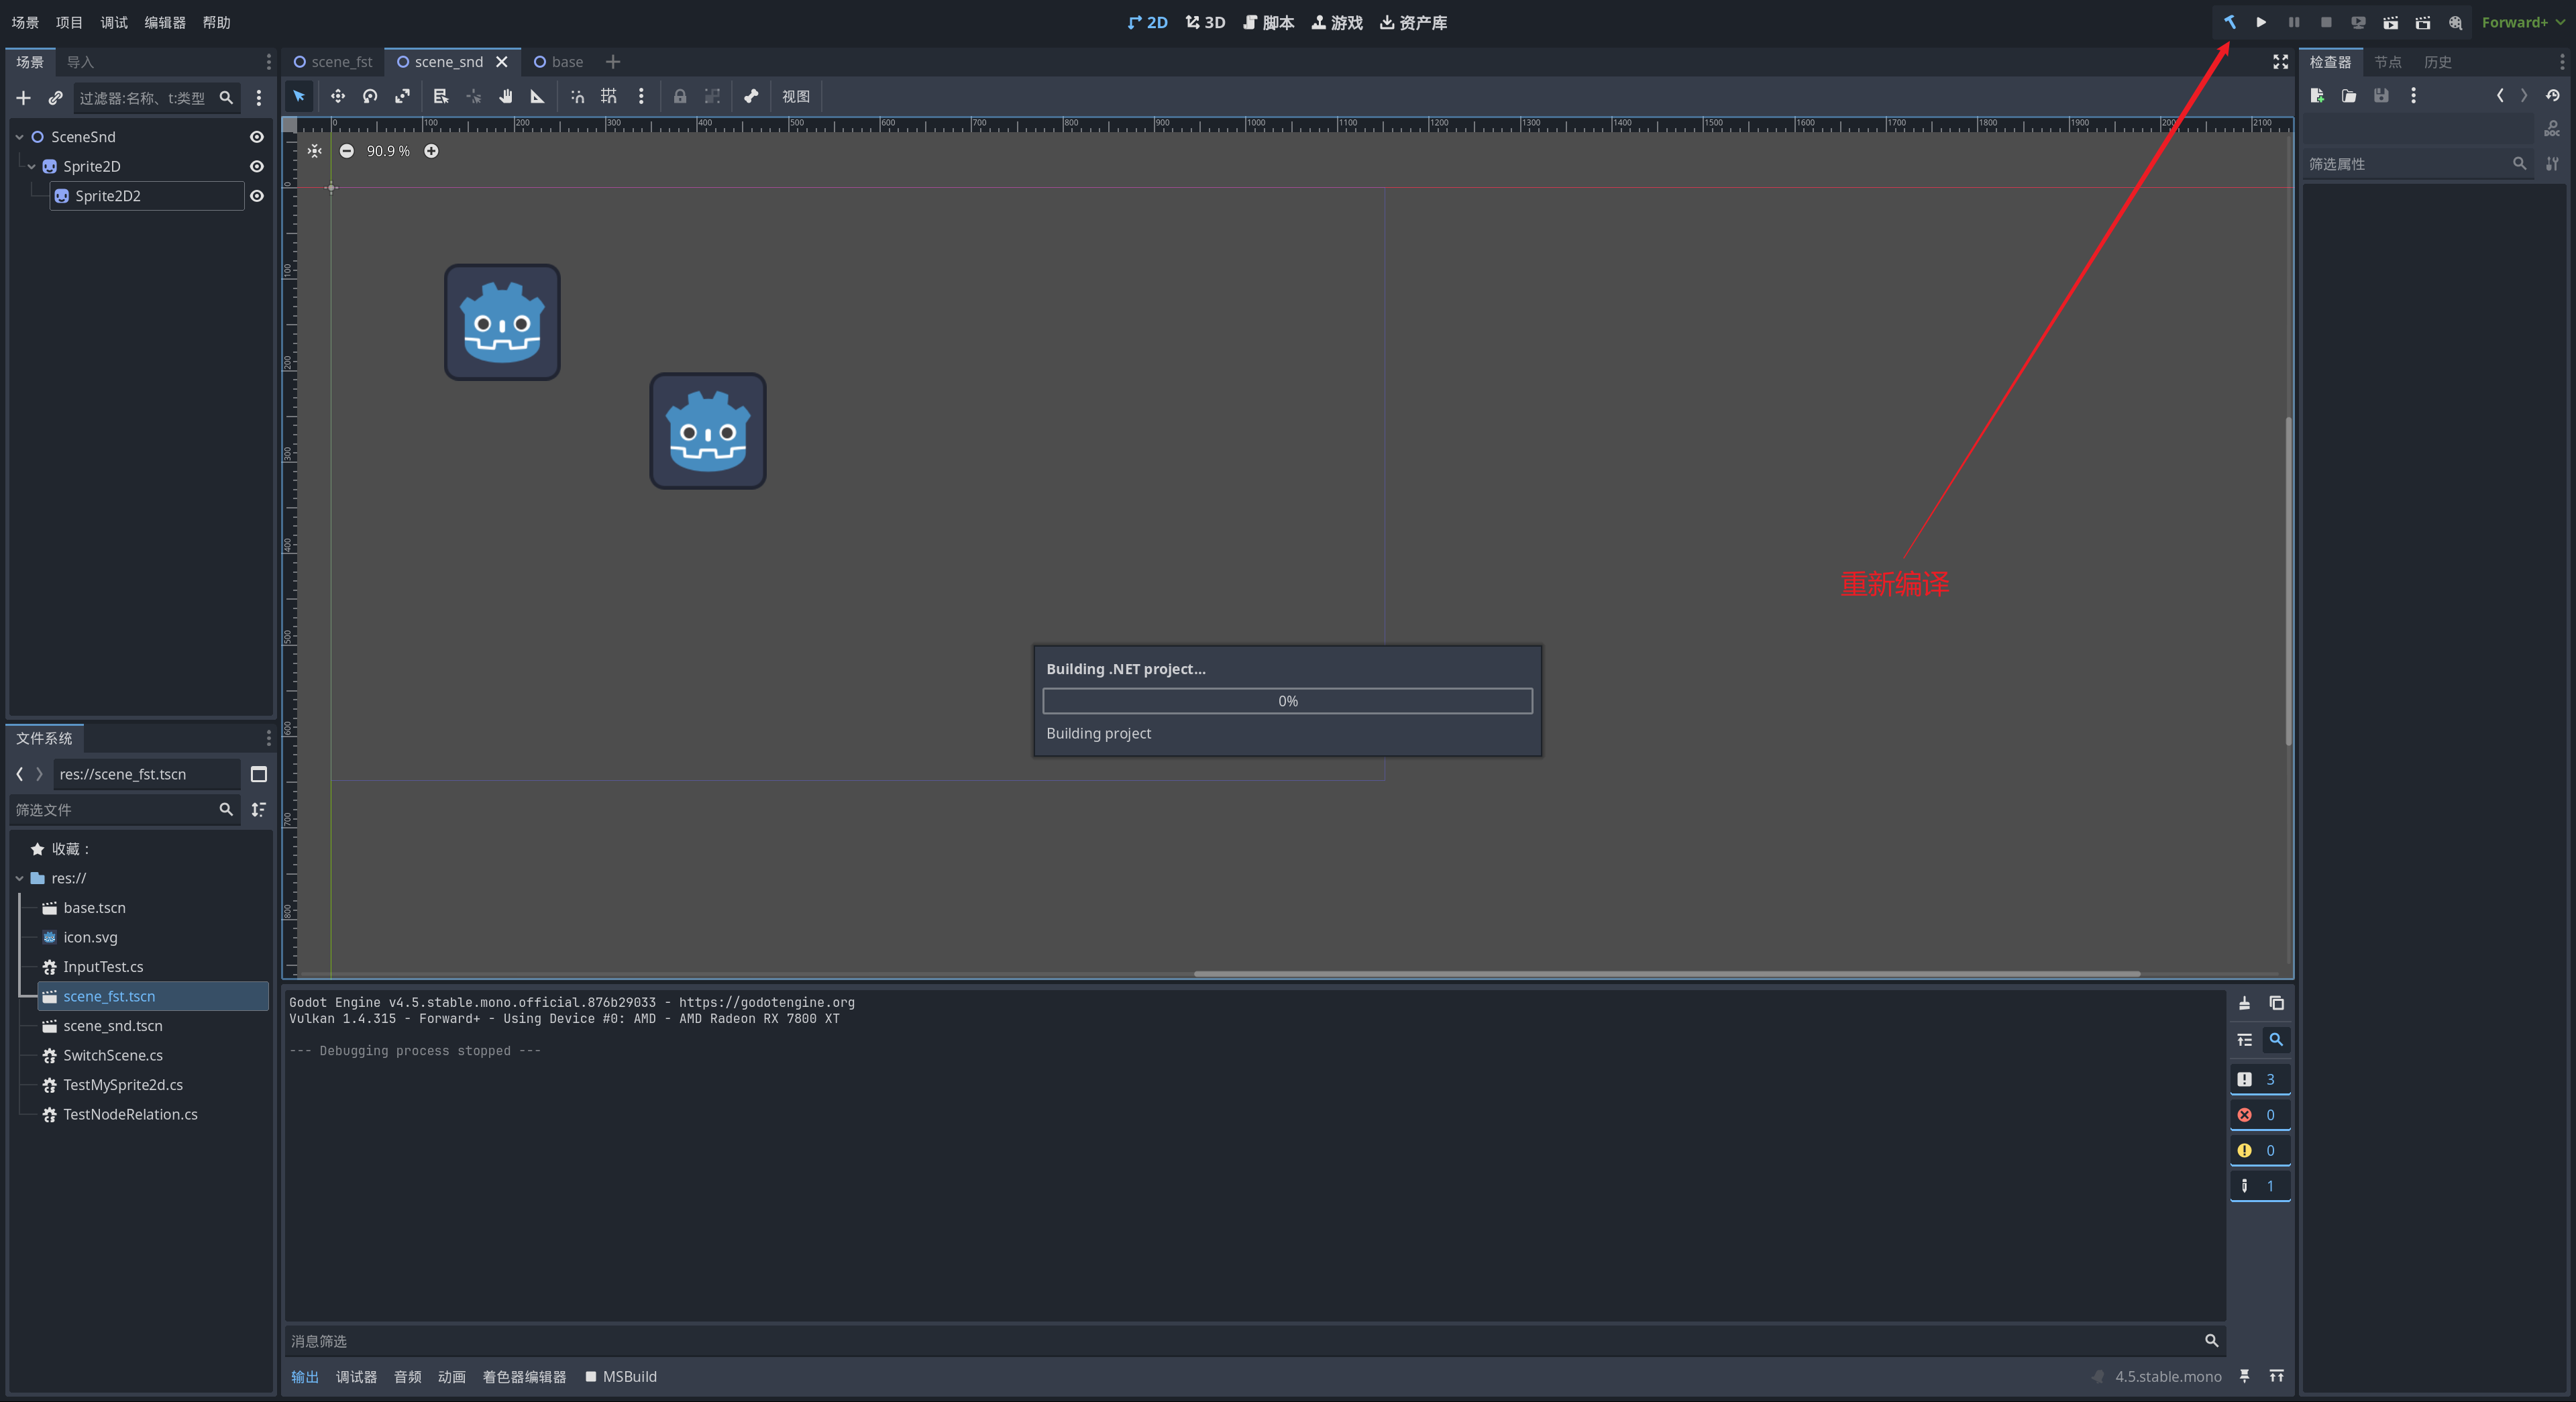Choose the Move Mode tool
Screen dimensions: 2576x1402
[x=338, y=96]
